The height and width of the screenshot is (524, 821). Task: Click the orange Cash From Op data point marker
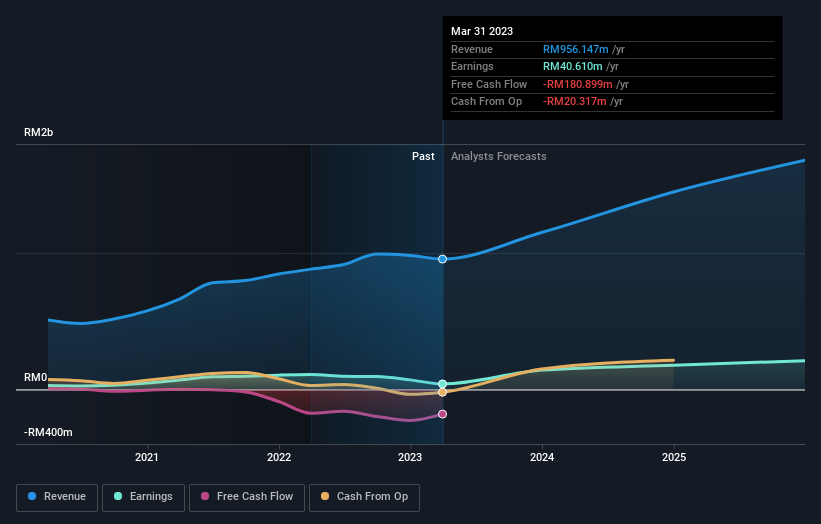pyautogui.click(x=442, y=392)
